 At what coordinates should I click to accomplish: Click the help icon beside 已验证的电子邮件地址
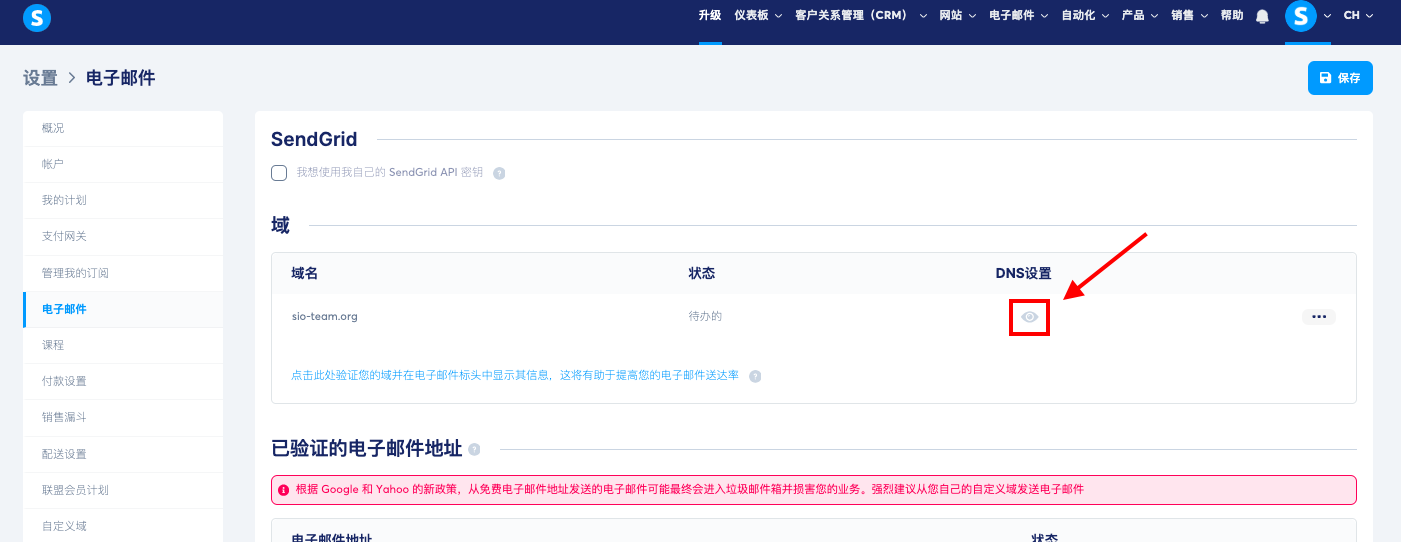point(474,449)
